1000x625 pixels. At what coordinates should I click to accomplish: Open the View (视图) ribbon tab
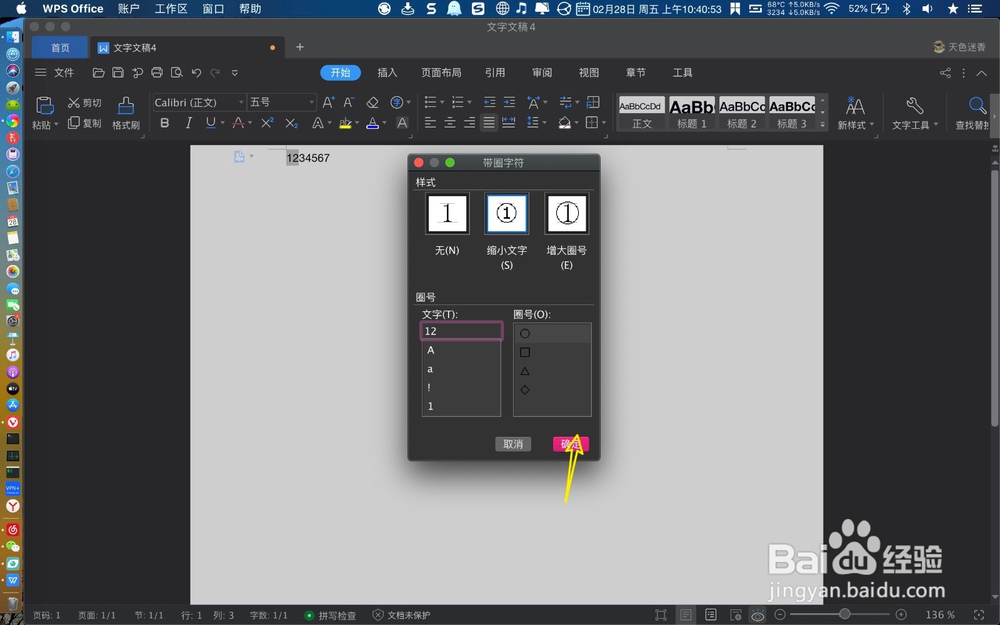589,73
